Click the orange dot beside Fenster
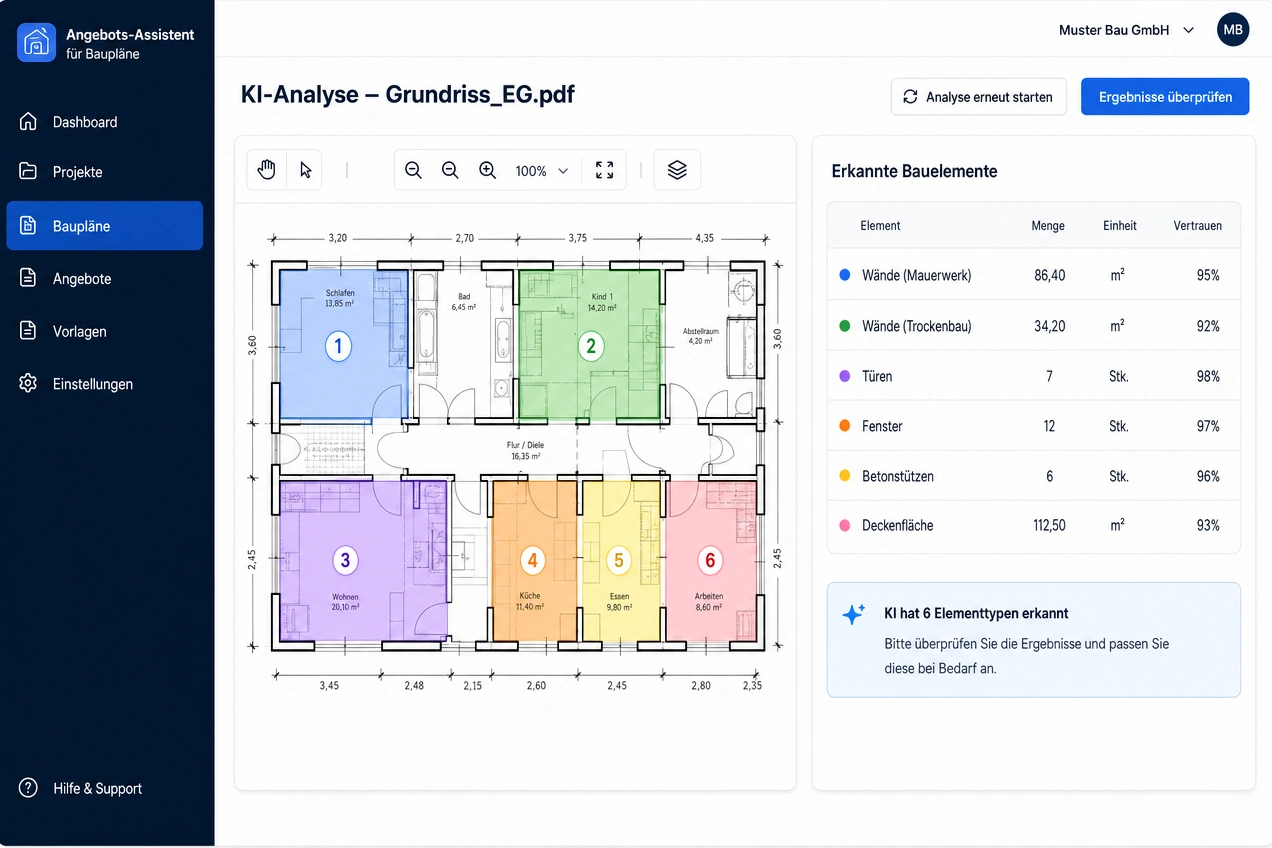1272x848 pixels. click(845, 426)
